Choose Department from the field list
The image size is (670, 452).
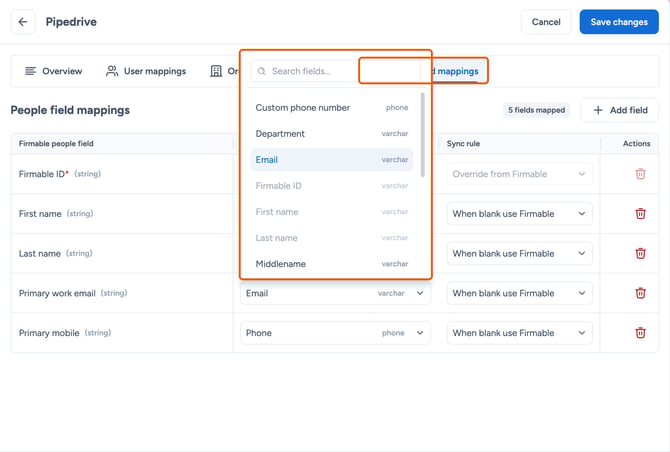click(332, 134)
